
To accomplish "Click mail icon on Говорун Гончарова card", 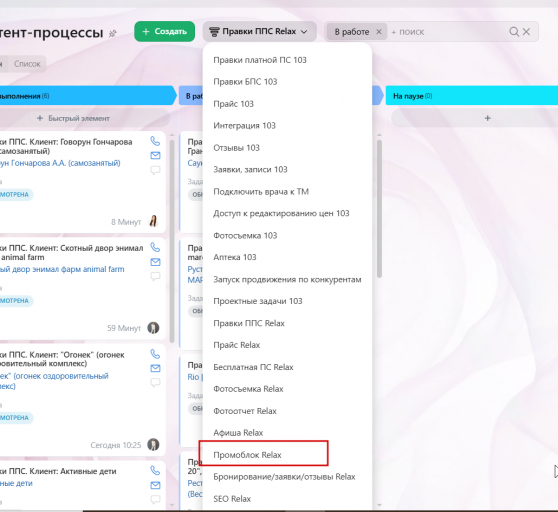I will 155,155.
